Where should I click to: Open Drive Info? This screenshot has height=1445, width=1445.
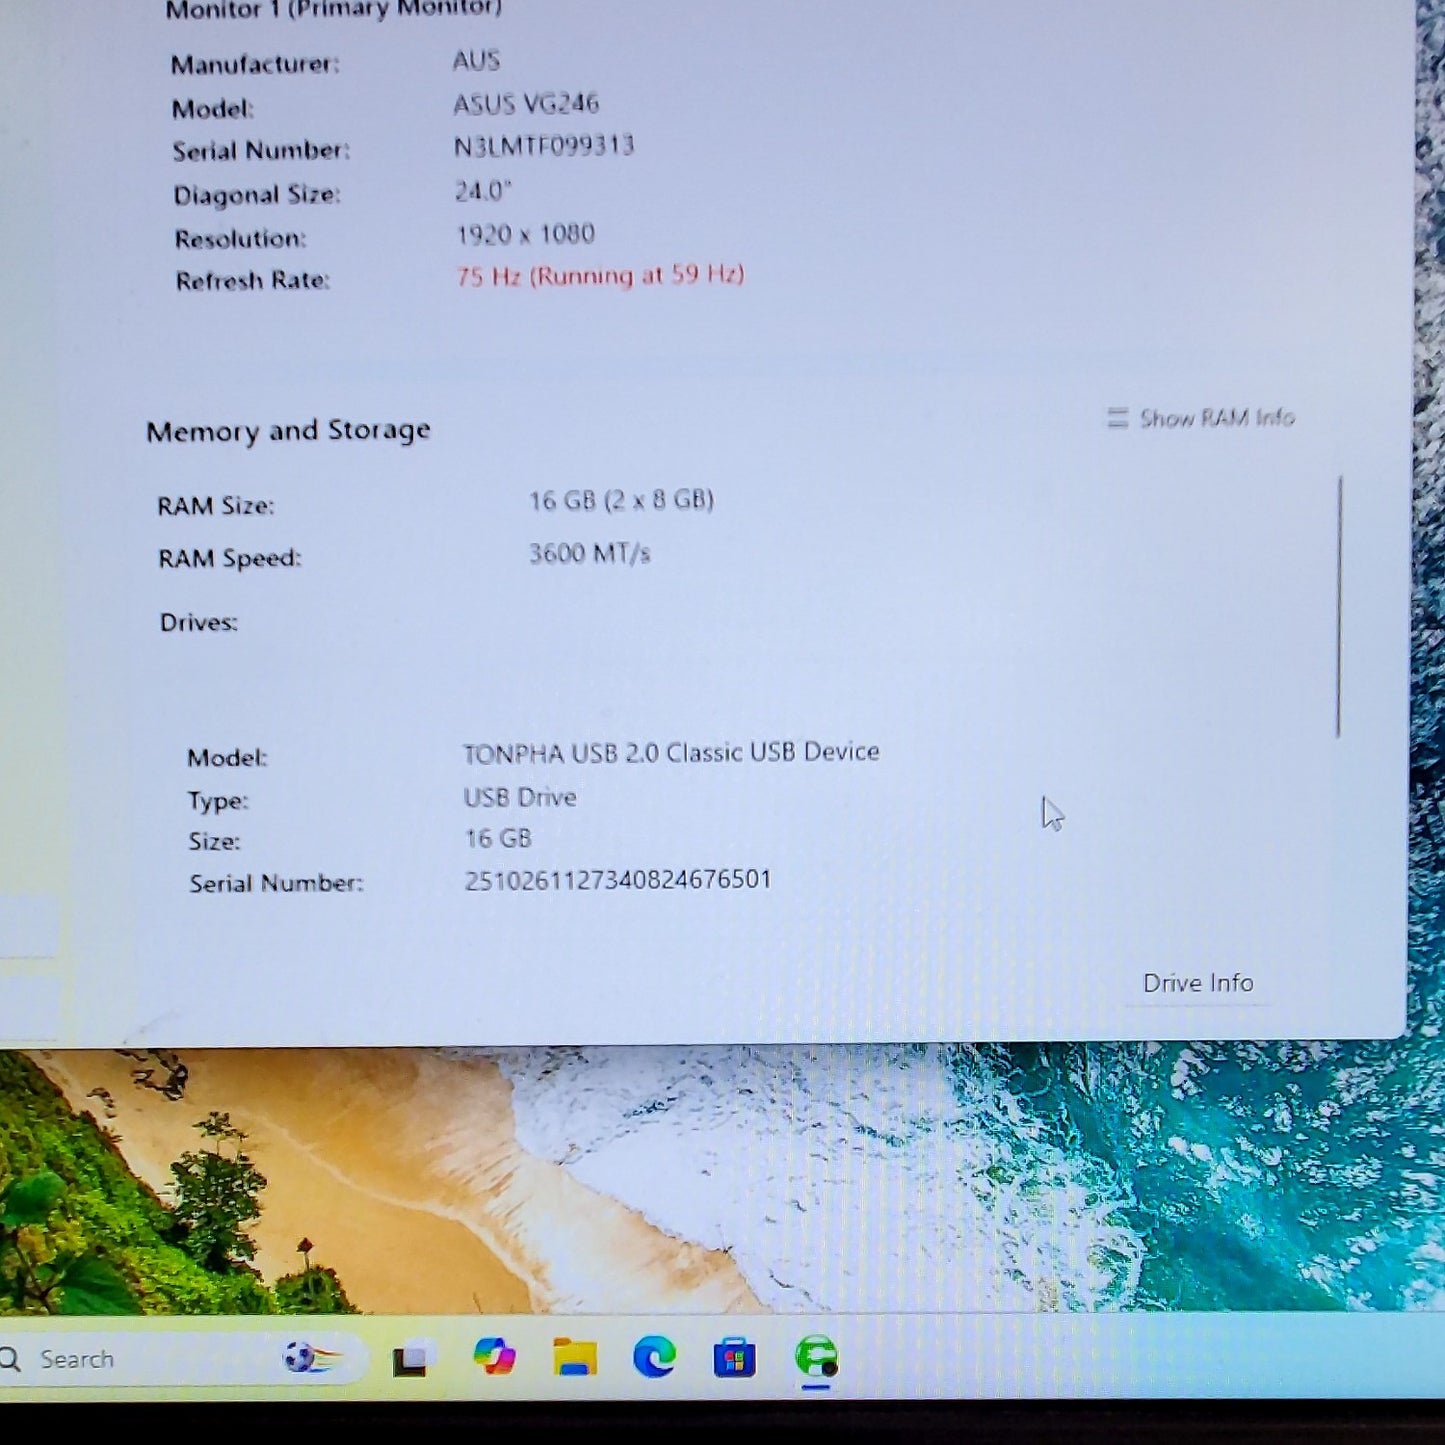[x=1198, y=983]
